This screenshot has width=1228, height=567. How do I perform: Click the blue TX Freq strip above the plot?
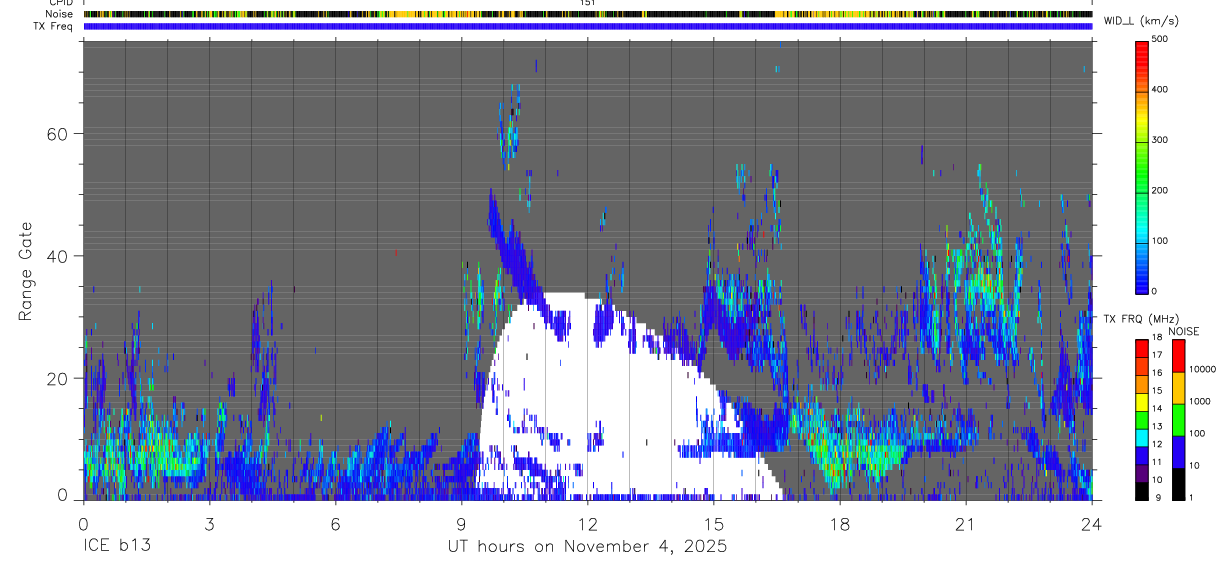[x=587, y=26]
